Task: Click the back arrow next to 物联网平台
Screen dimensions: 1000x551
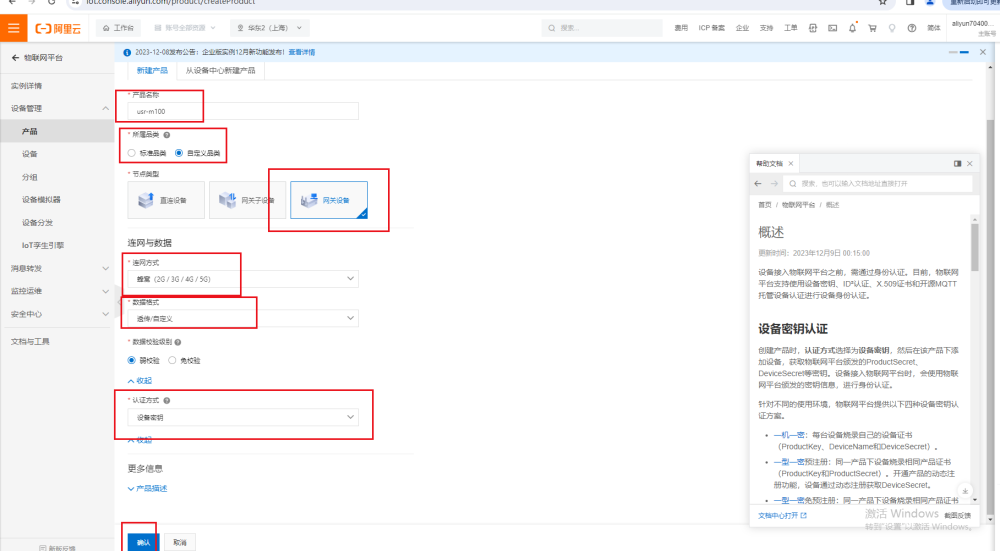Action: (x=15, y=58)
